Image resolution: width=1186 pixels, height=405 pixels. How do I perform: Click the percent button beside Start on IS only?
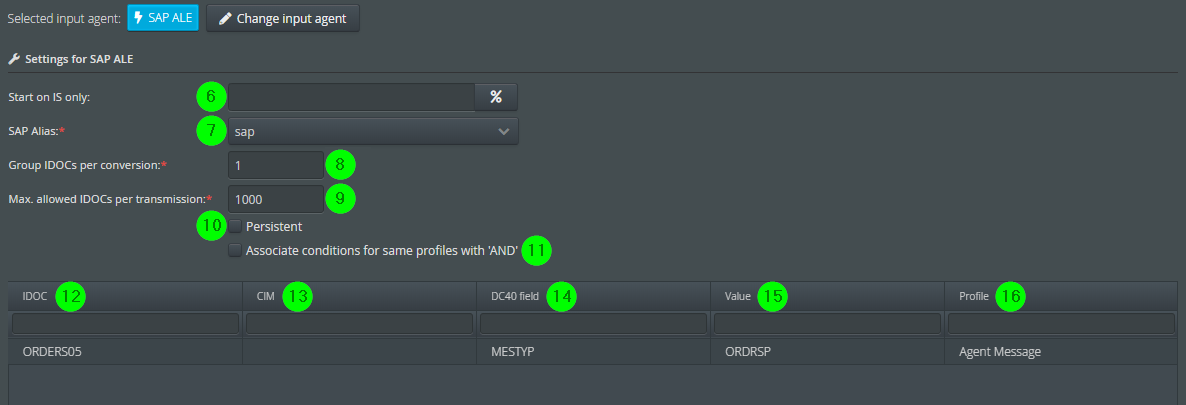point(495,96)
